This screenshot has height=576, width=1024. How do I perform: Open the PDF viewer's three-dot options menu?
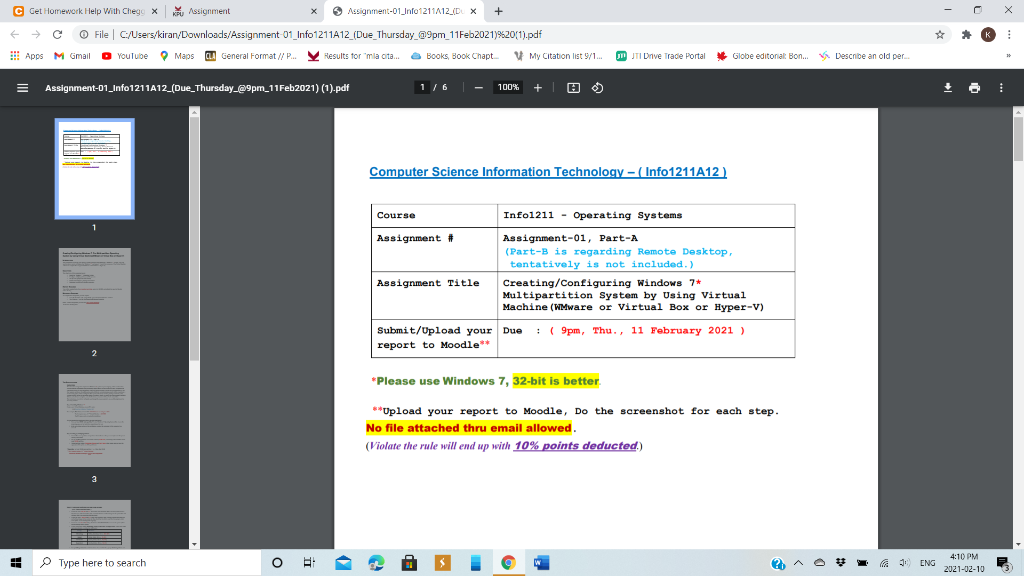point(1001,87)
